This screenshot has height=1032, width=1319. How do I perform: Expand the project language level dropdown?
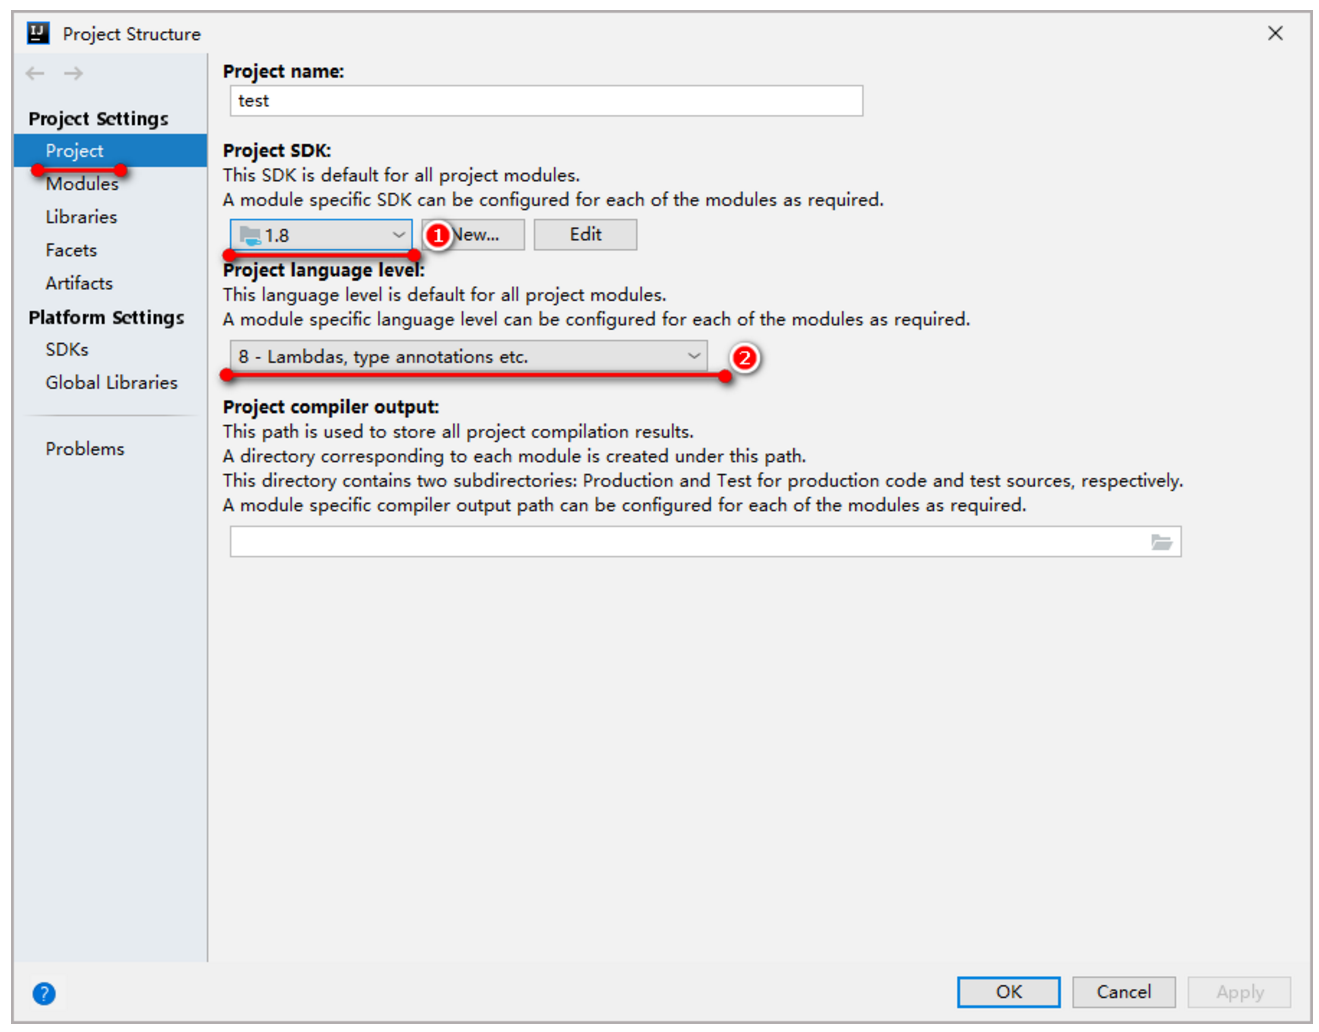tap(468, 356)
